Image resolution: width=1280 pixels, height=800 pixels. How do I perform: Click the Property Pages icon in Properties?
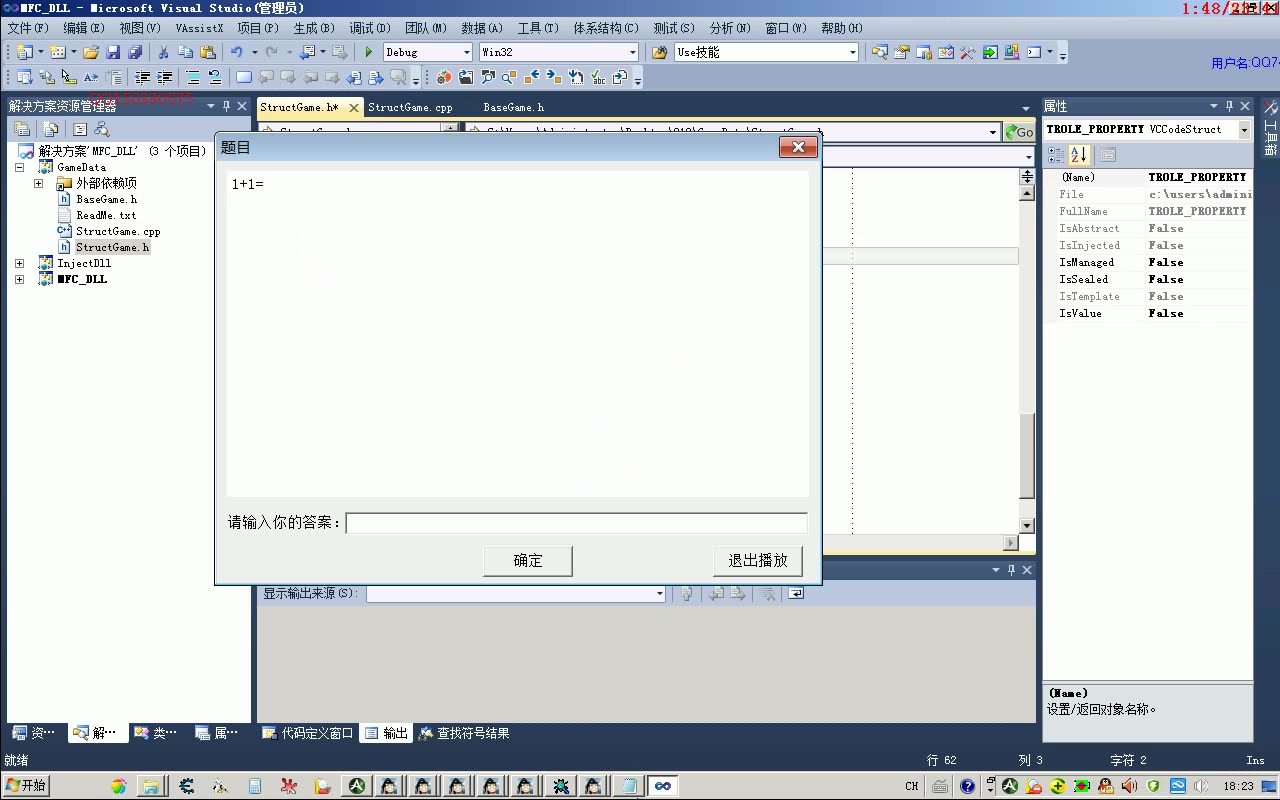coord(1107,155)
